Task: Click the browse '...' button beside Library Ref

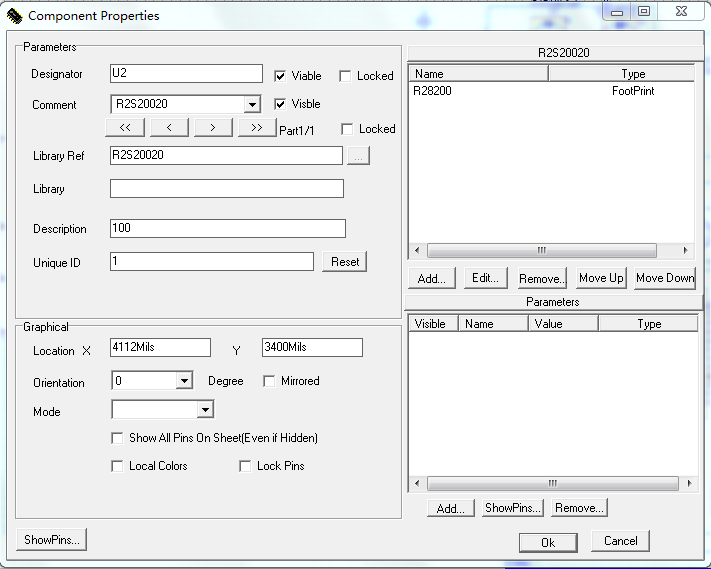Action: tap(360, 156)
